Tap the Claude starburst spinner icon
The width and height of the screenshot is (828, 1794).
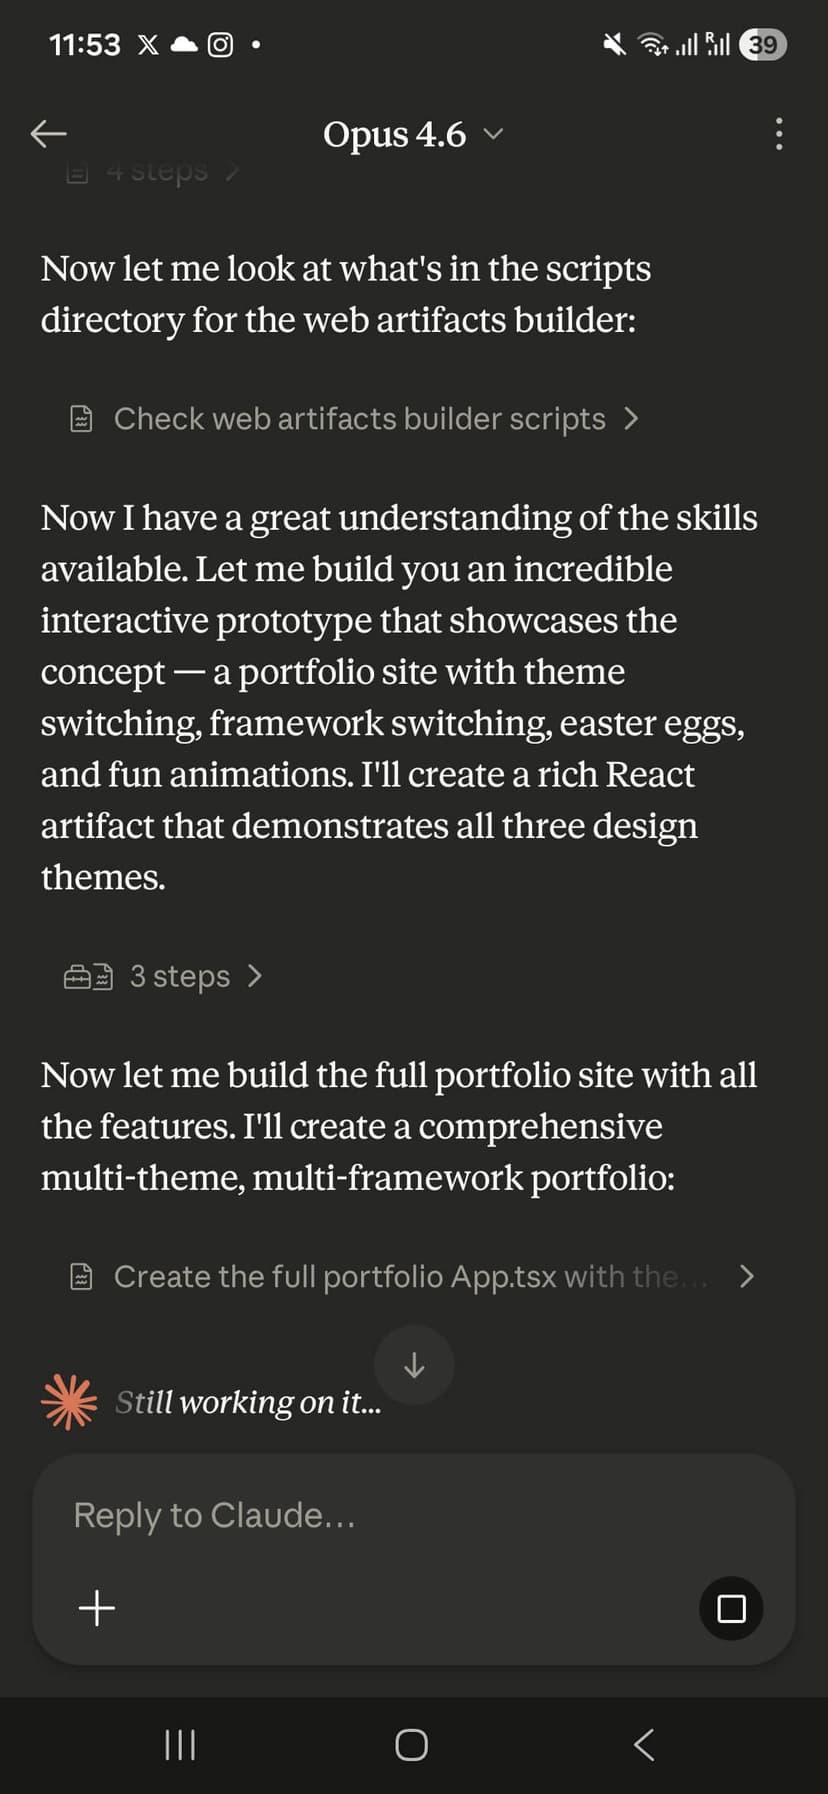coord(69,1401)
